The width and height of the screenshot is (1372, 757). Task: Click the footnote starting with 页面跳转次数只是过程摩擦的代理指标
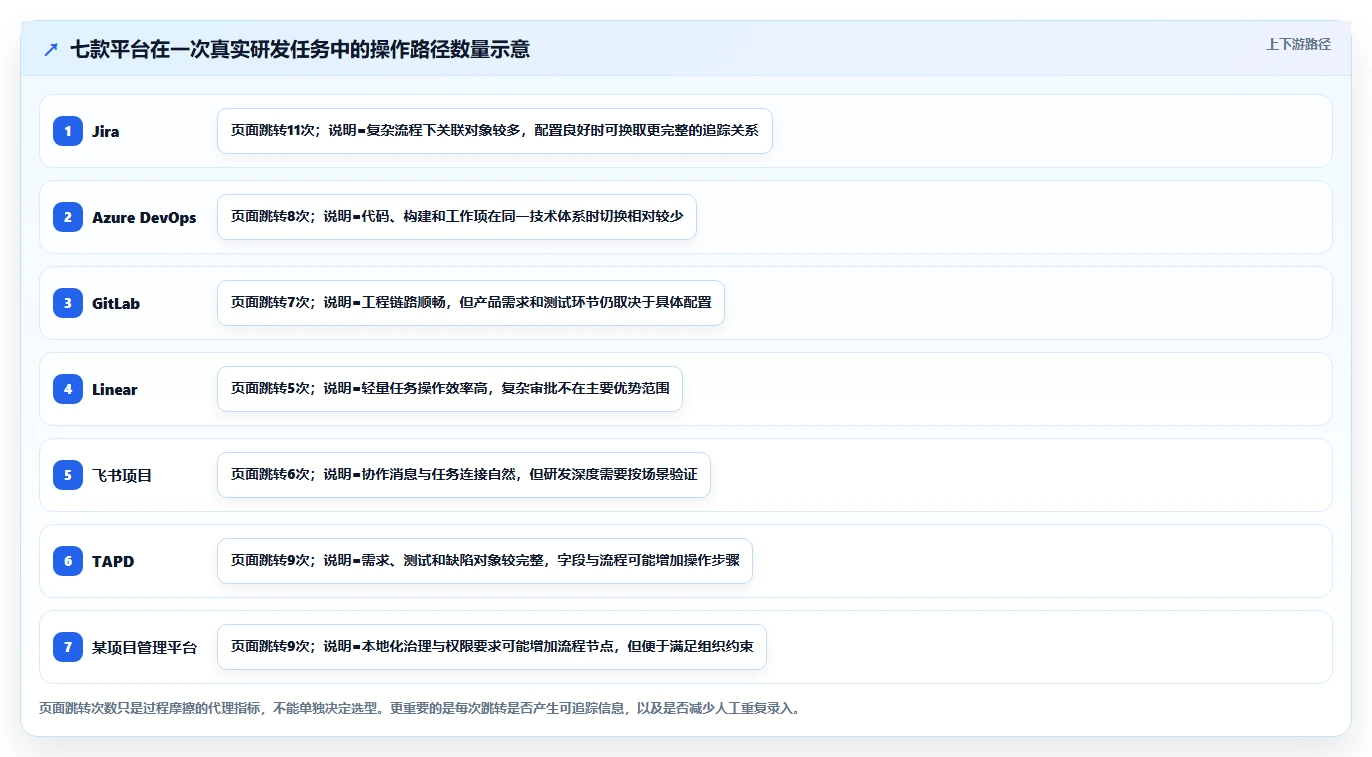coord(419,708)
